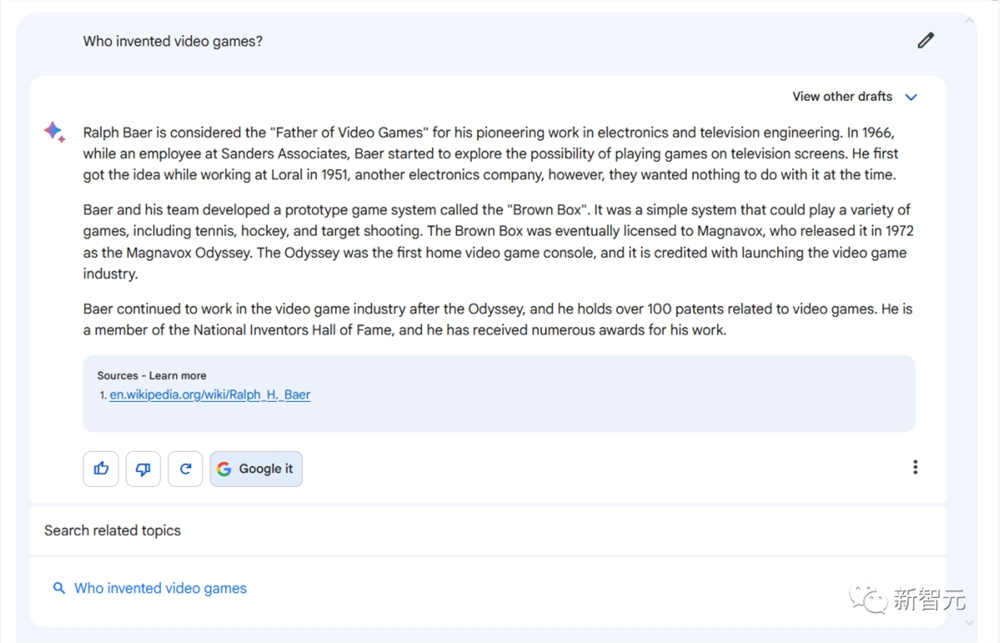
Task: Click the thumbs up button
Action: coord(101,469)
